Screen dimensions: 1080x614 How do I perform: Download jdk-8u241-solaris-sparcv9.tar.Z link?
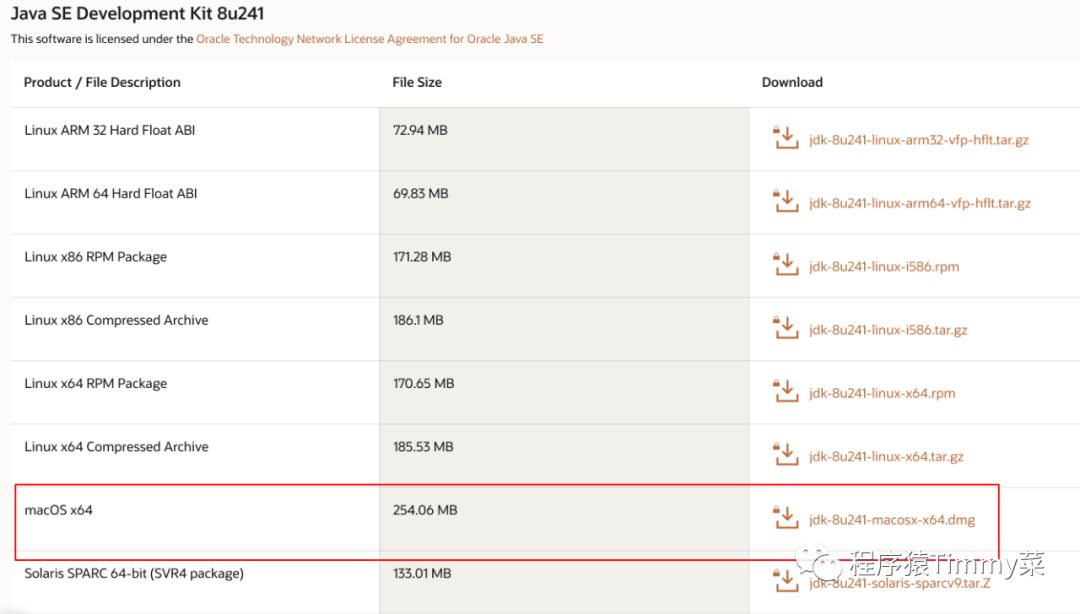click(900, 584)
